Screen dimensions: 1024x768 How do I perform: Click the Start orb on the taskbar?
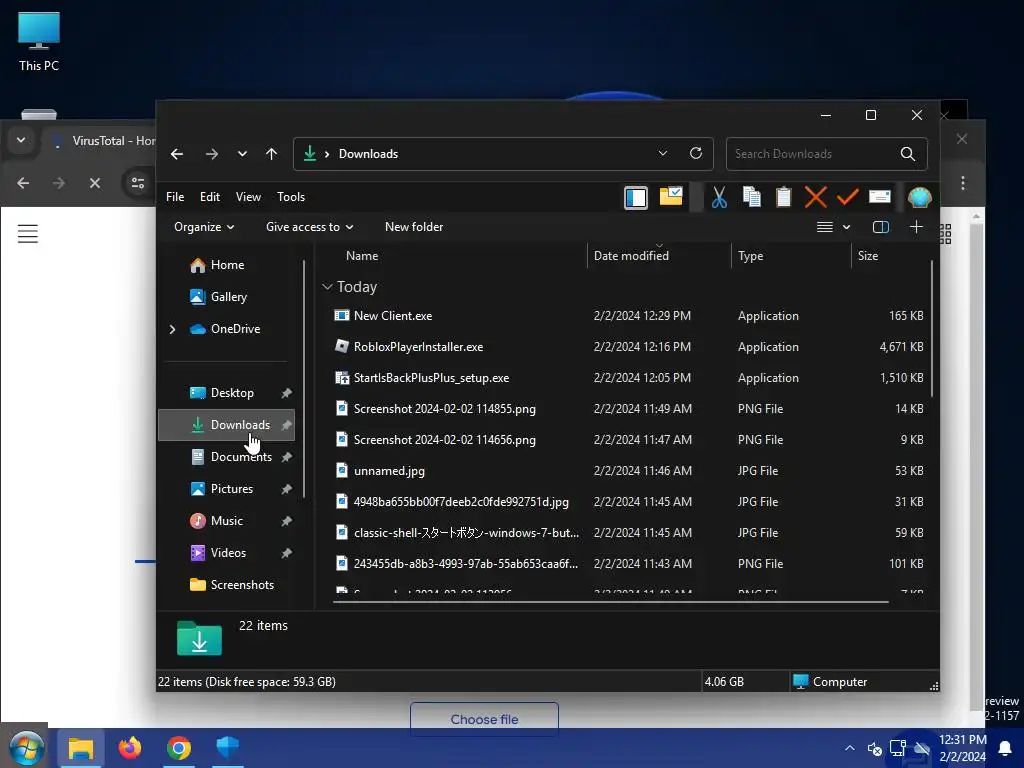click(26, 747)
